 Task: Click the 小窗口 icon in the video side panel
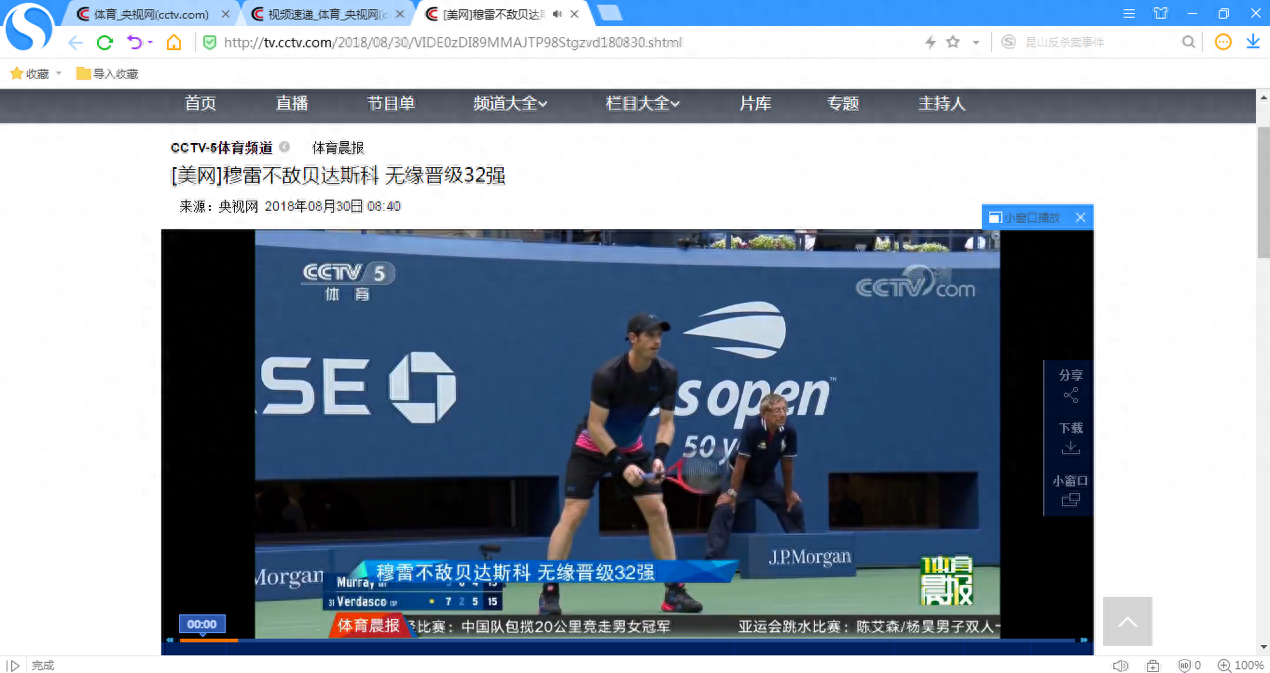1071,500
